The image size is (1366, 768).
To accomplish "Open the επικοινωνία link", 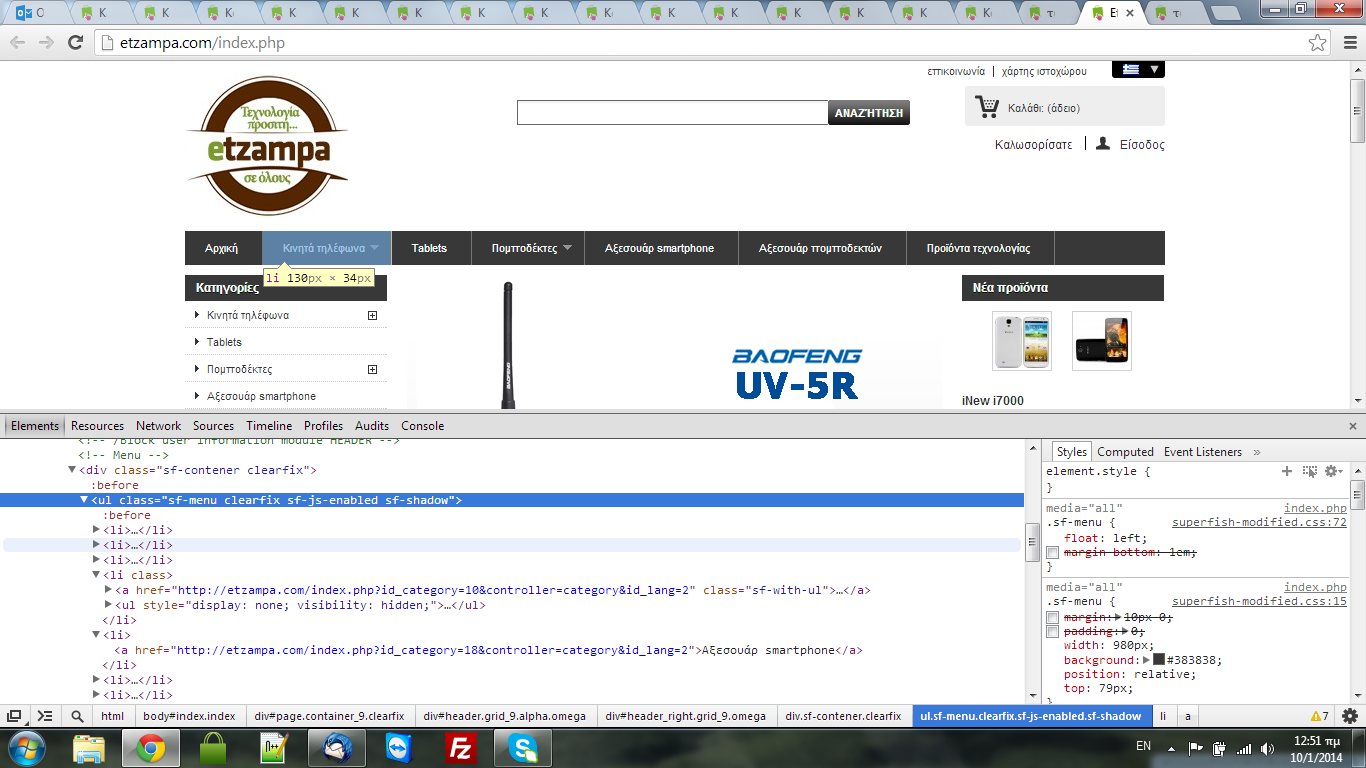I will (x=956, y=71).
